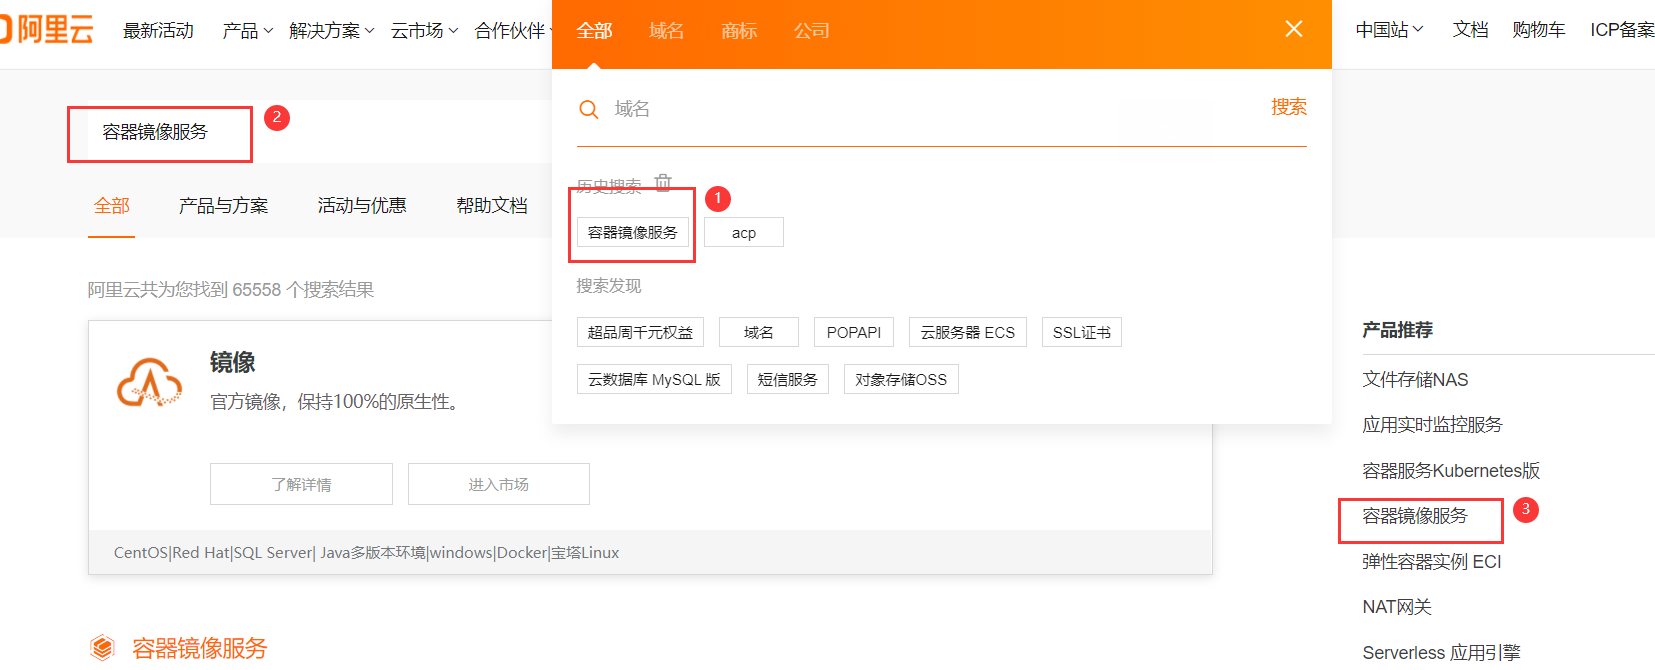Expand the 云市场 dropdown menu
The height and width of the screenshot is (670, 1655).
(424, 31)
